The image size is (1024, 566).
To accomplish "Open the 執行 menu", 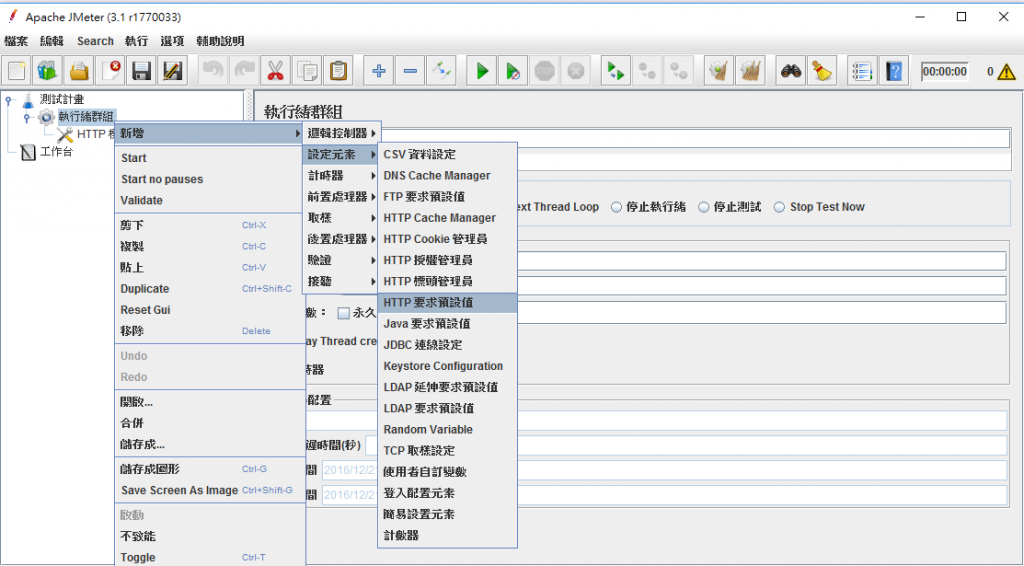I will pos(136,41).
